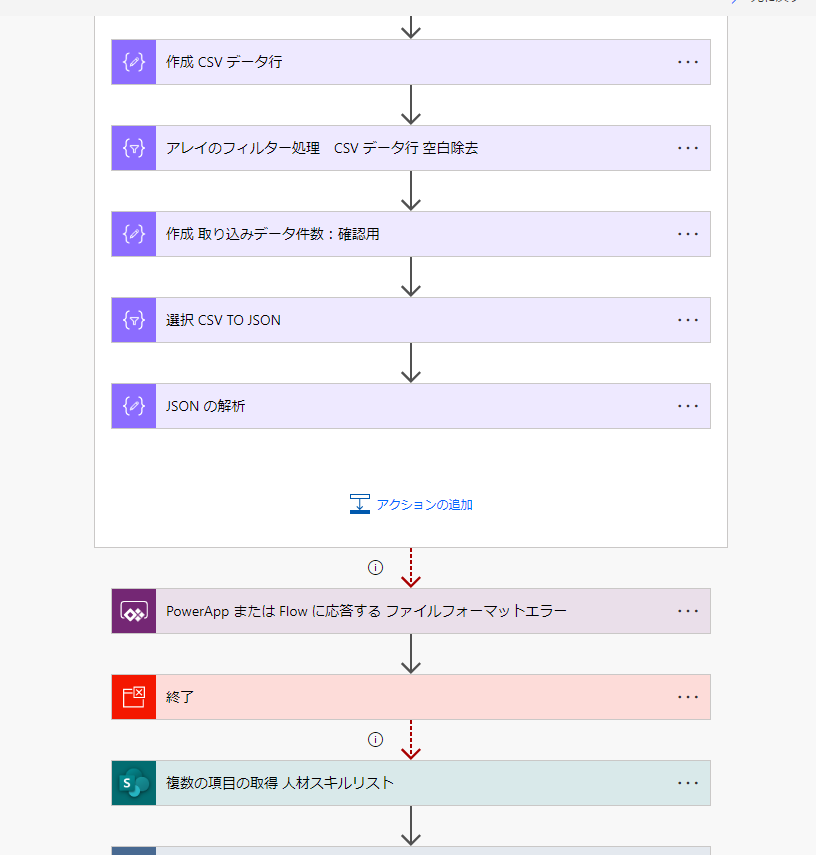Click the JSON の解析 action icon

click(134, 406)
